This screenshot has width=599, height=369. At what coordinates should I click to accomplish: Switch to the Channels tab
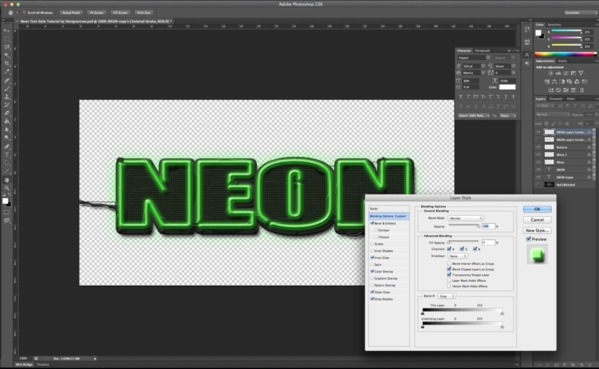[556, 99]
